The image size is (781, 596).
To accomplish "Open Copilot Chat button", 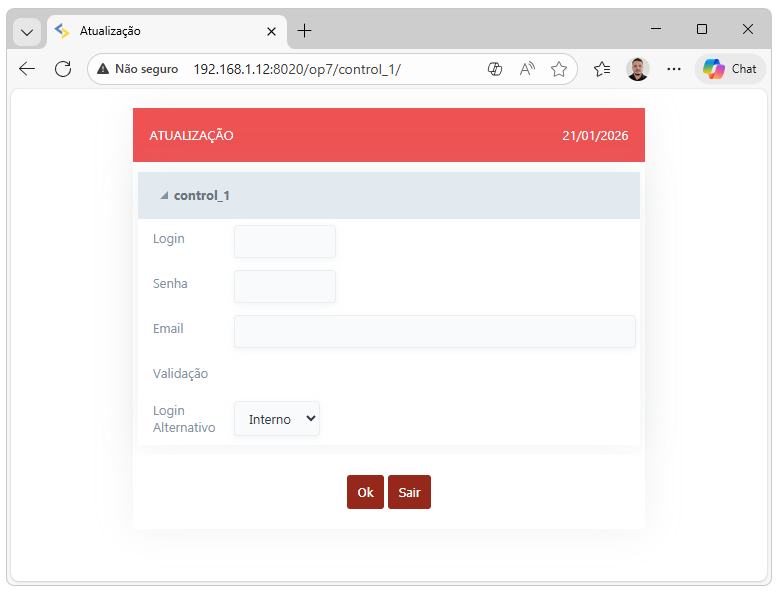I will click(x=730, y=69).
